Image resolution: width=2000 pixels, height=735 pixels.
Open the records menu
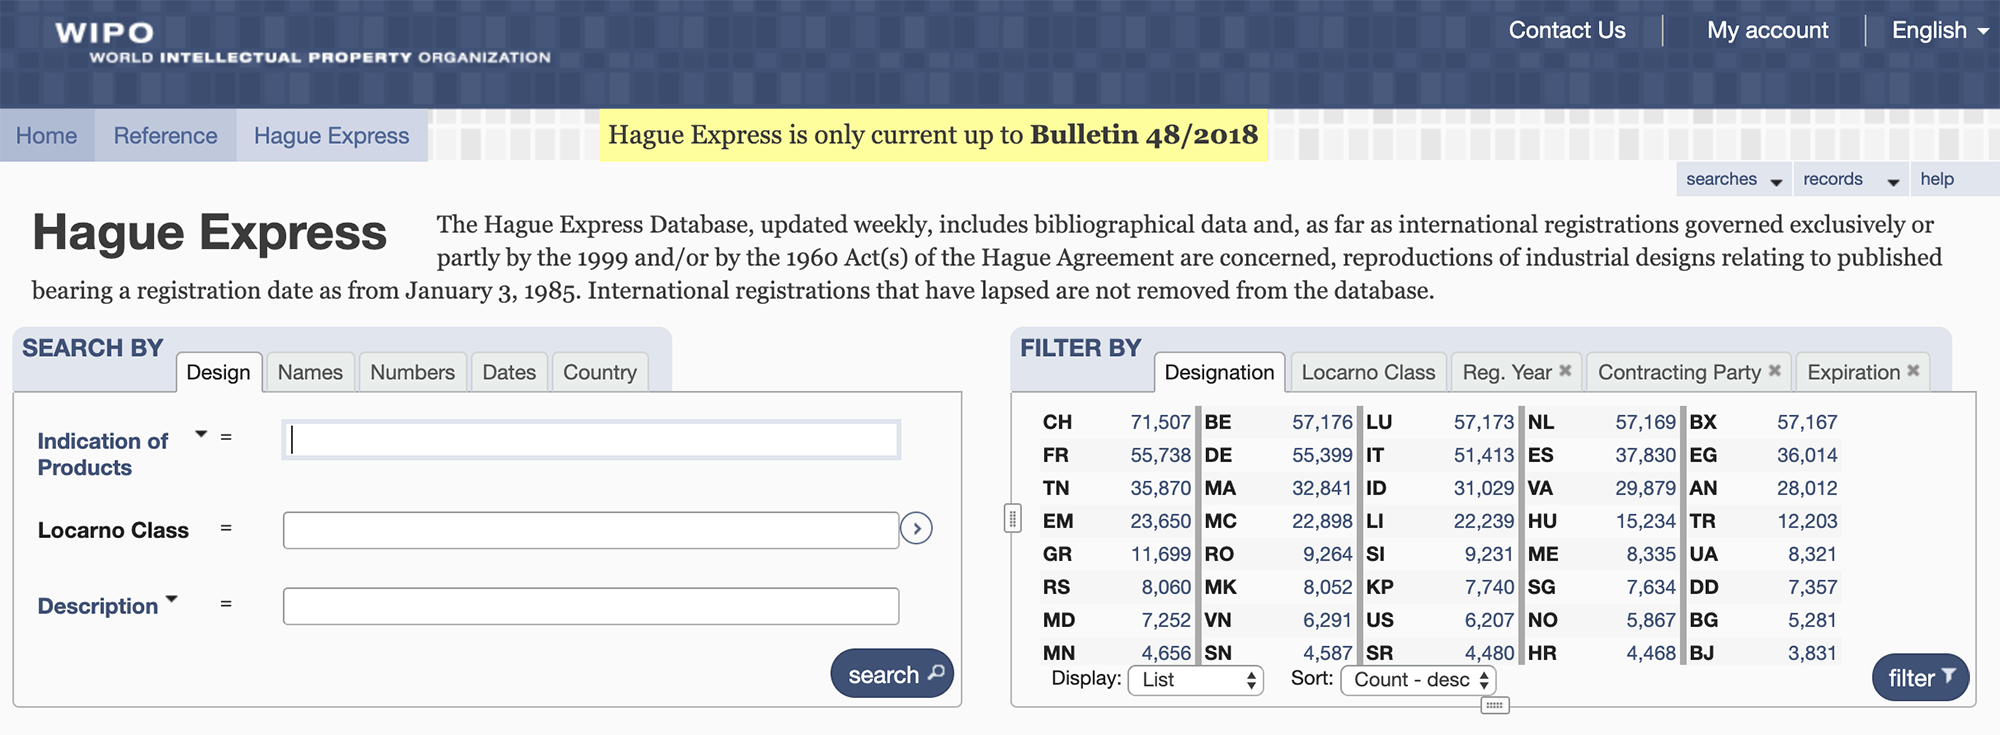(1851, 179)
